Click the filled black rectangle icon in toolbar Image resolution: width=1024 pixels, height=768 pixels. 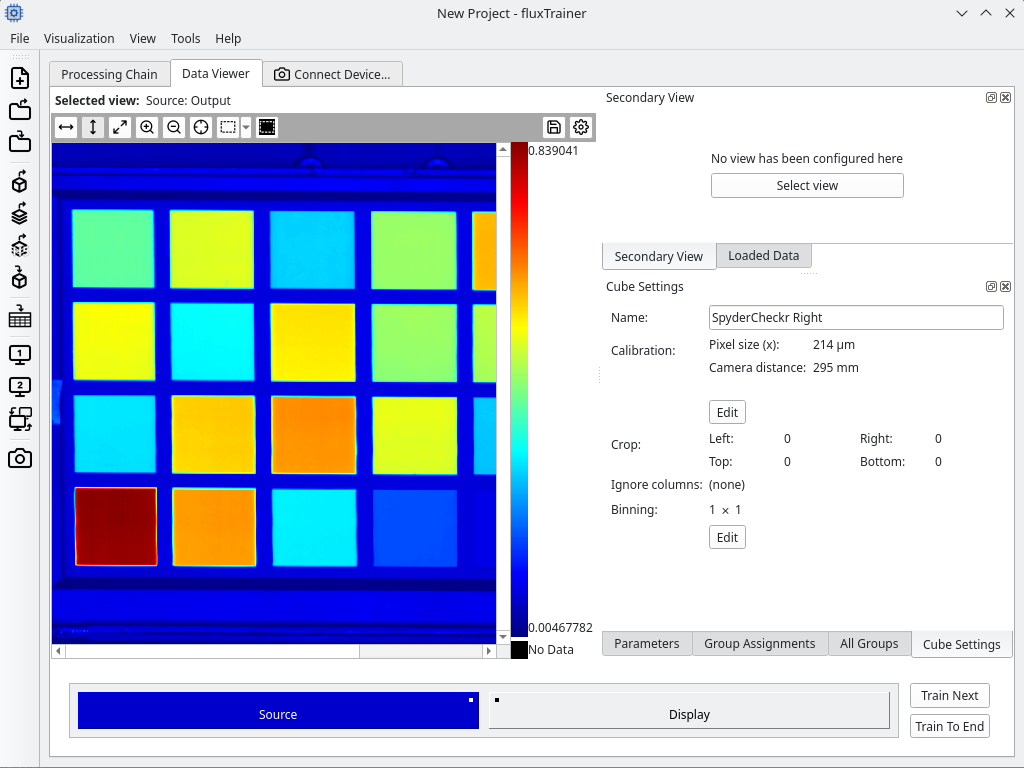coord(266,127)
